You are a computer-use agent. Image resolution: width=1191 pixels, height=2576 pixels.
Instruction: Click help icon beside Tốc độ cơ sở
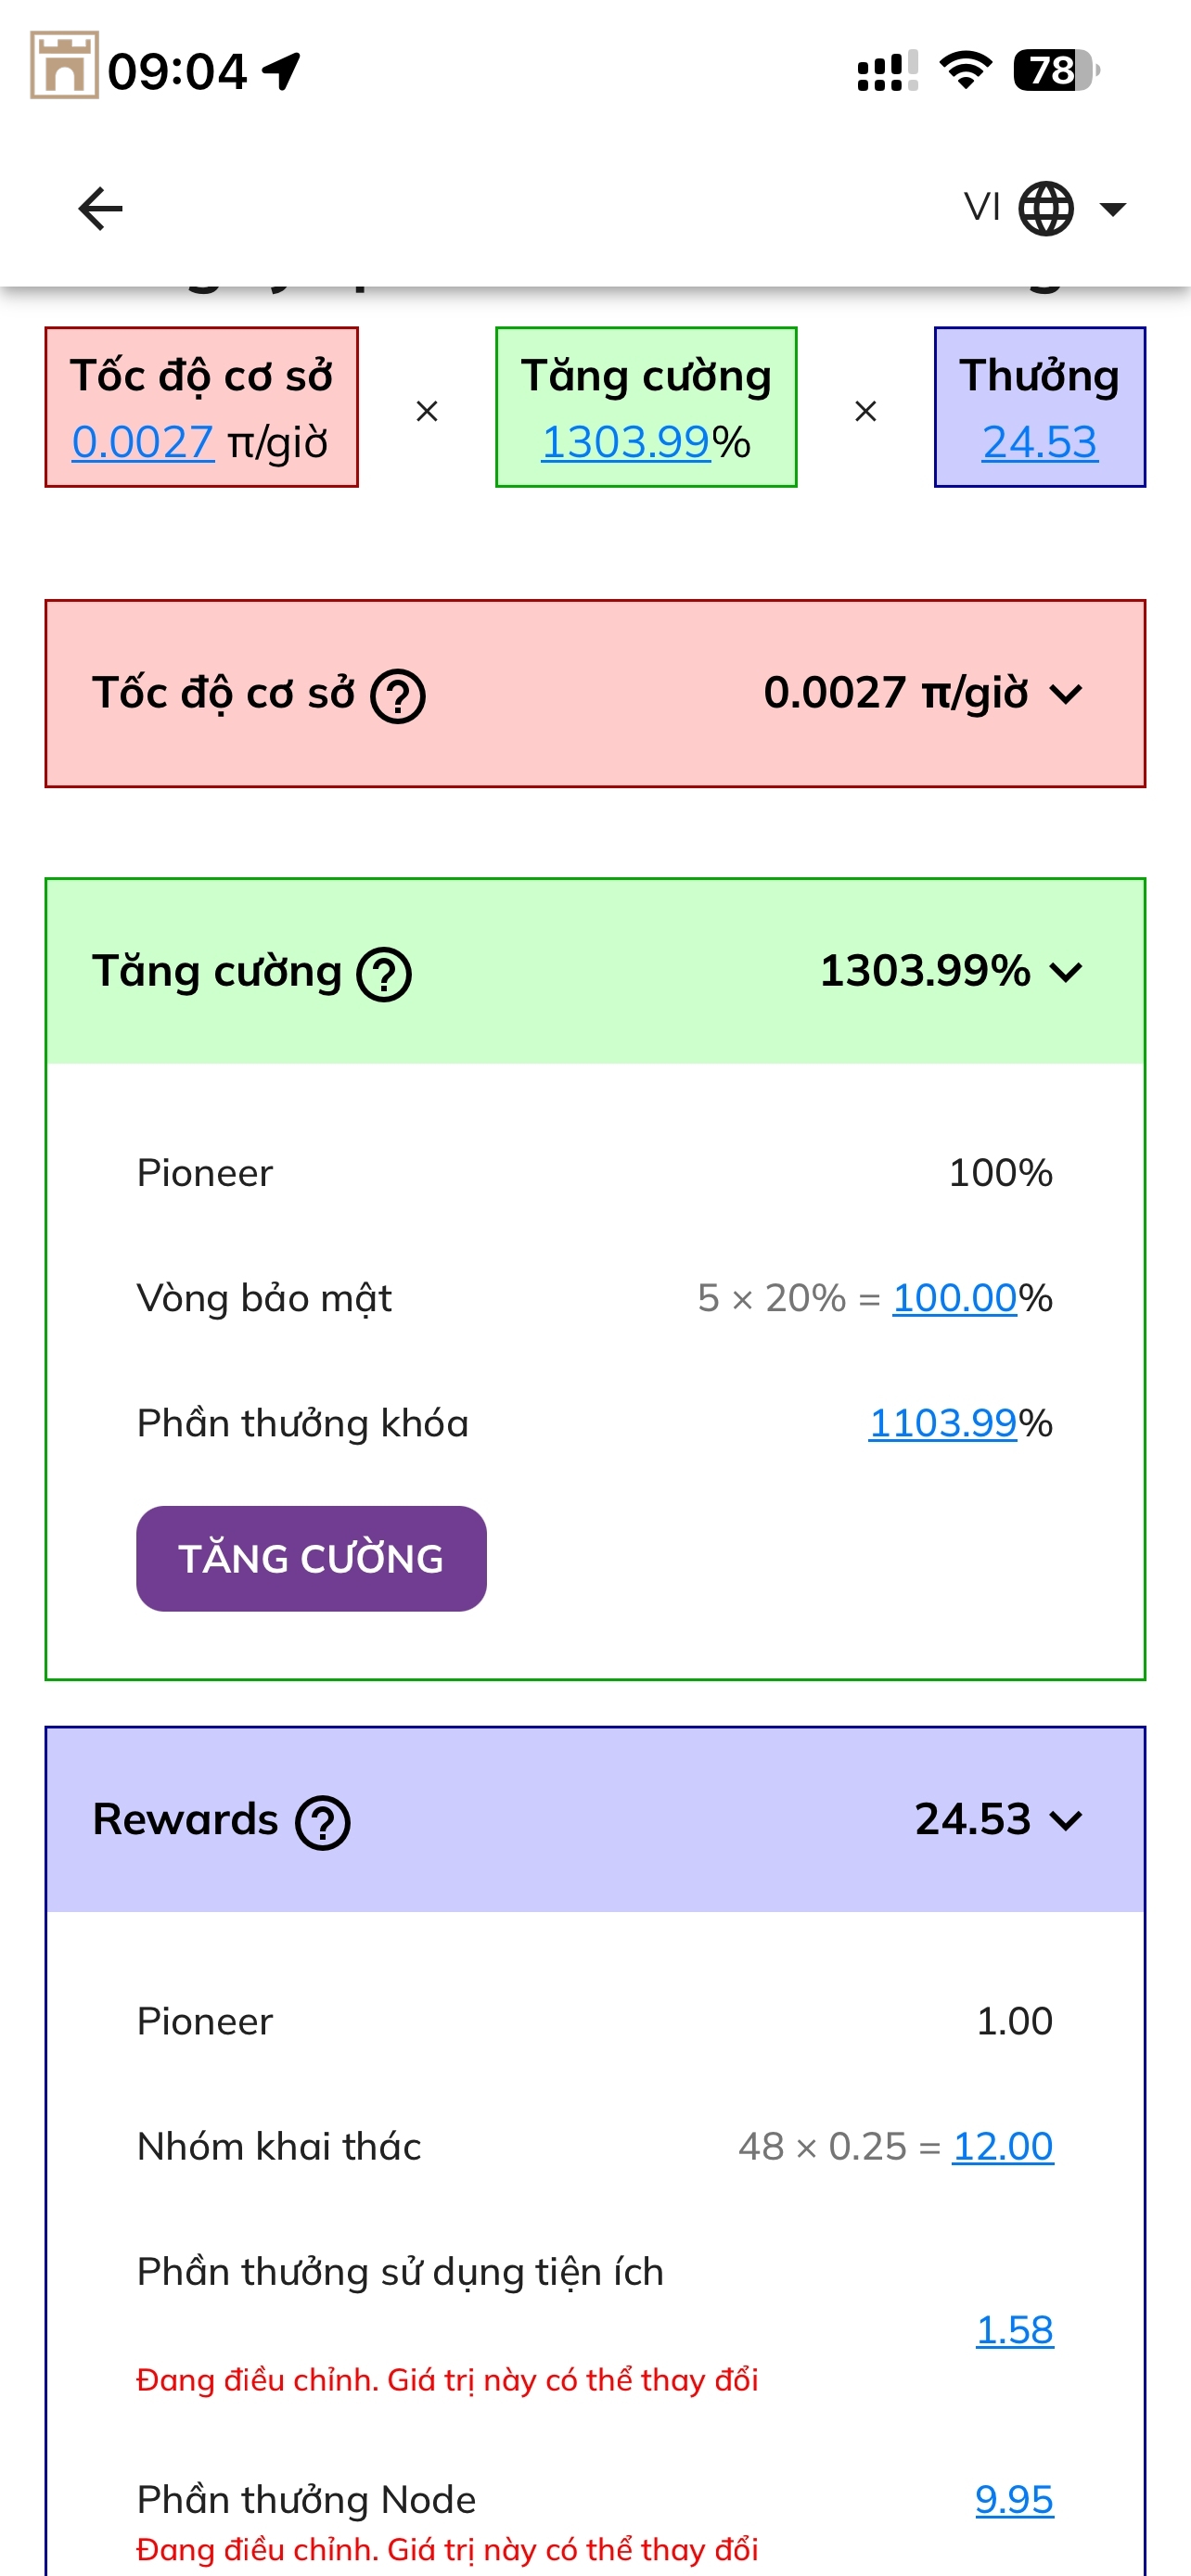click(398, 696)
